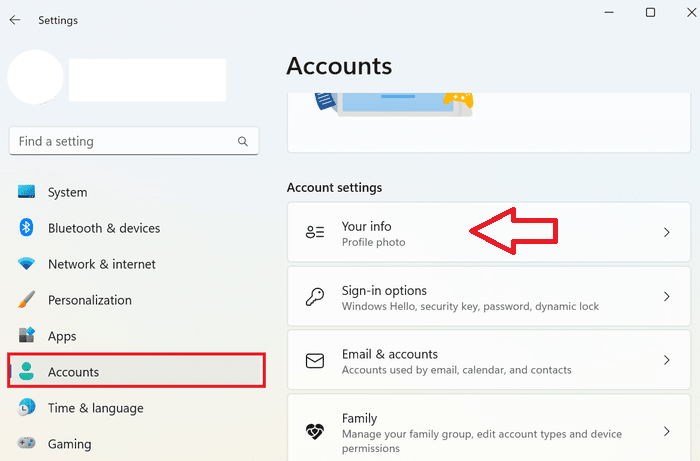Go back with the Settings back arrow
This screenshot has width=700, height=461.
pos(15,20)
